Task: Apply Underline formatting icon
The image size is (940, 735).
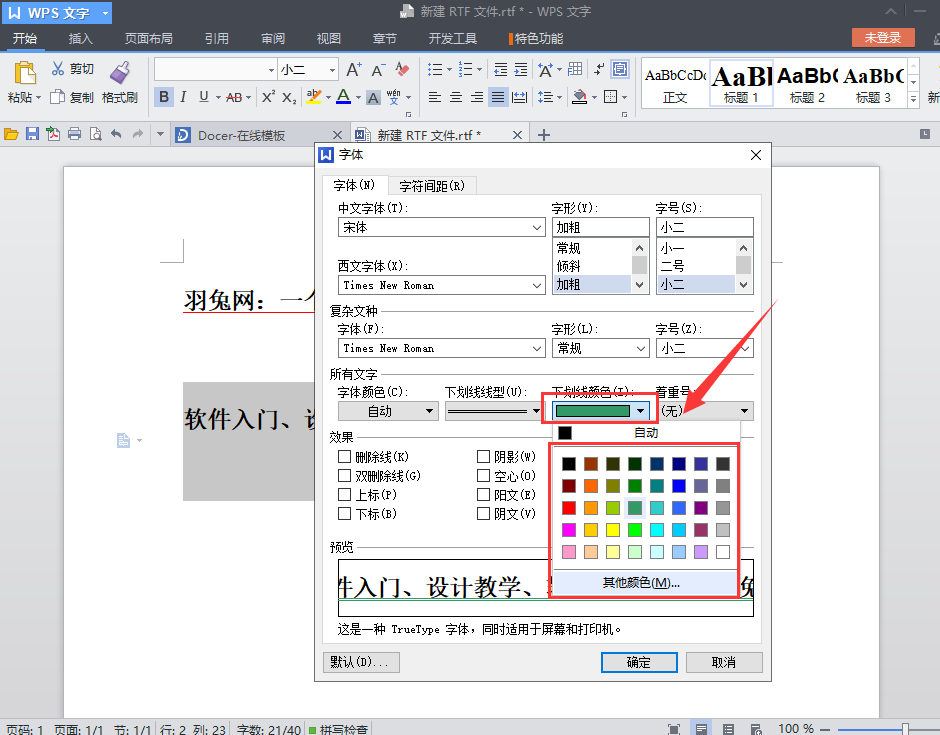Action: tap(204, 97)
